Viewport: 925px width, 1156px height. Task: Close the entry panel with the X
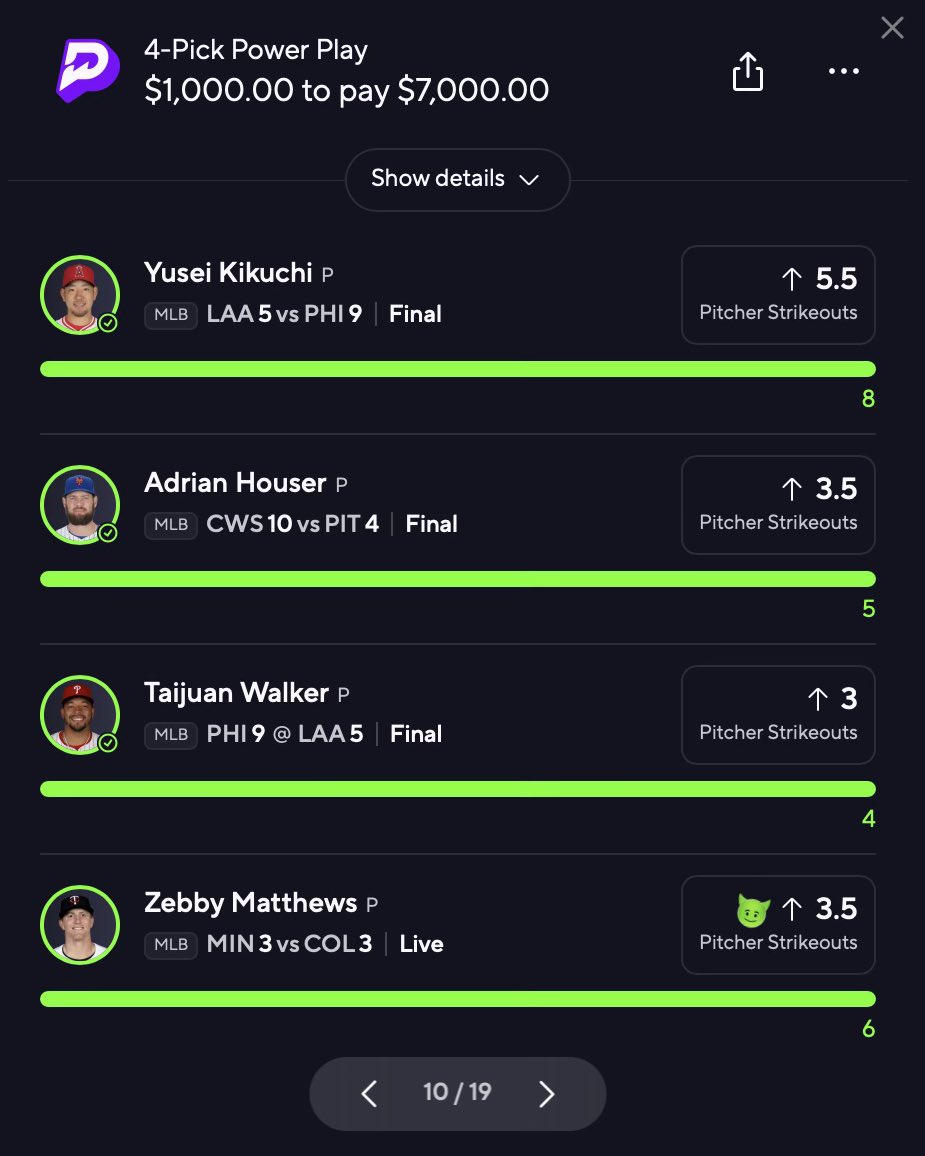coord(892,28)
